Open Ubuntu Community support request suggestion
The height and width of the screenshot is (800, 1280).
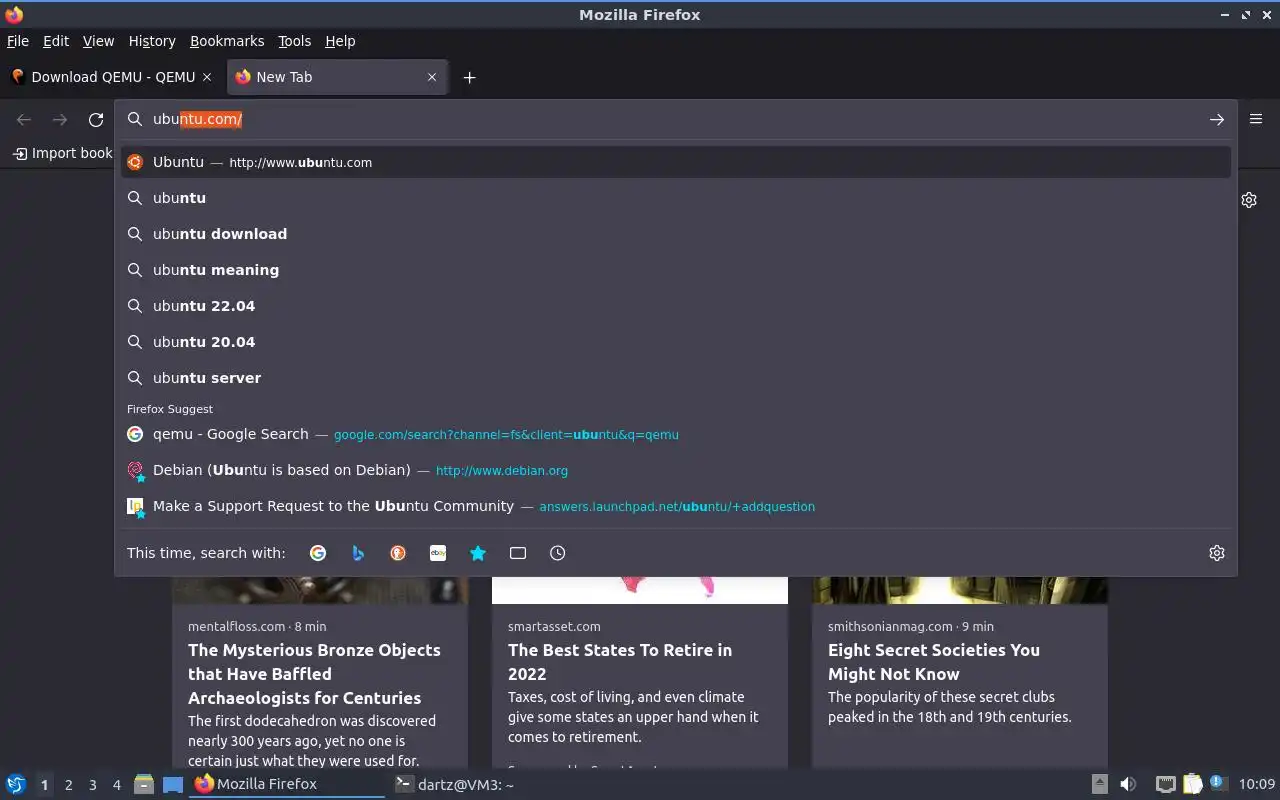[676, 506]
